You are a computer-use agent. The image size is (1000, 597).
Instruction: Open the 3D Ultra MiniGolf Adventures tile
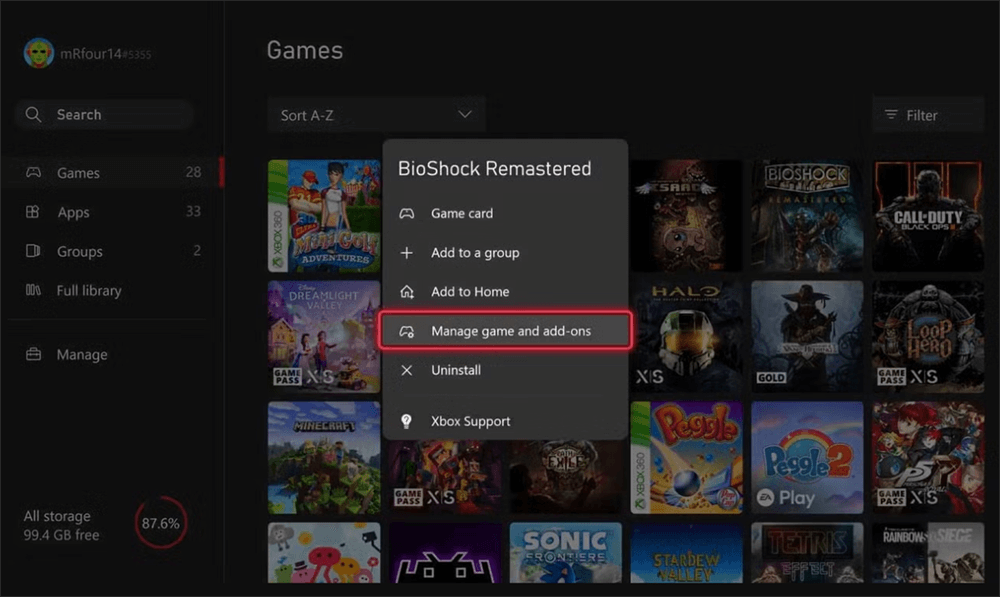[324, 216]
